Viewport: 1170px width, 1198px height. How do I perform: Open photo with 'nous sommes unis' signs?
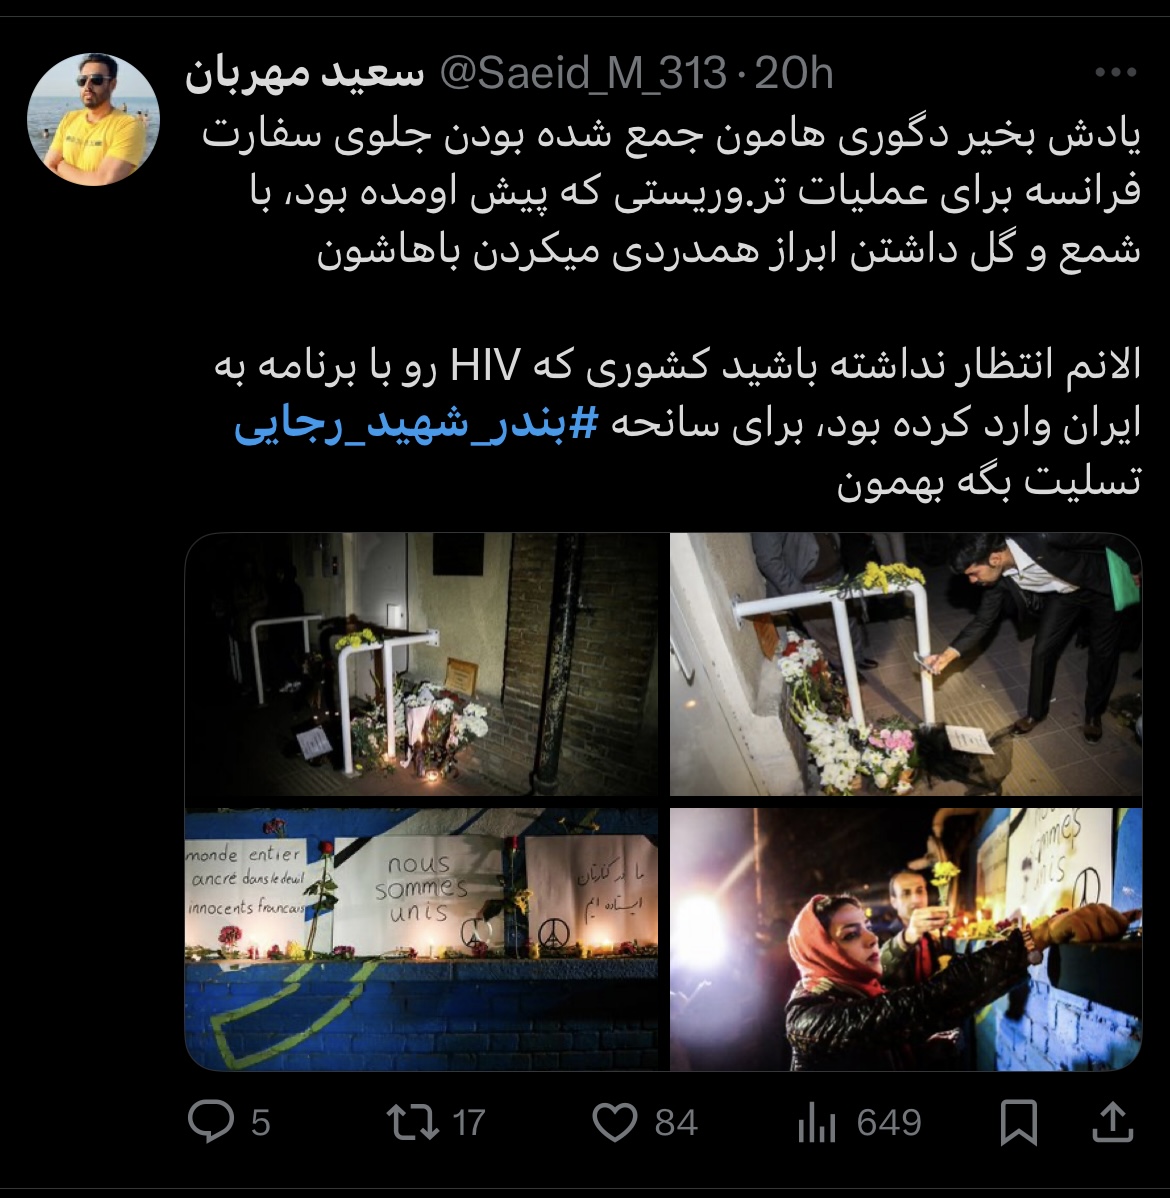tap(421, 939)
